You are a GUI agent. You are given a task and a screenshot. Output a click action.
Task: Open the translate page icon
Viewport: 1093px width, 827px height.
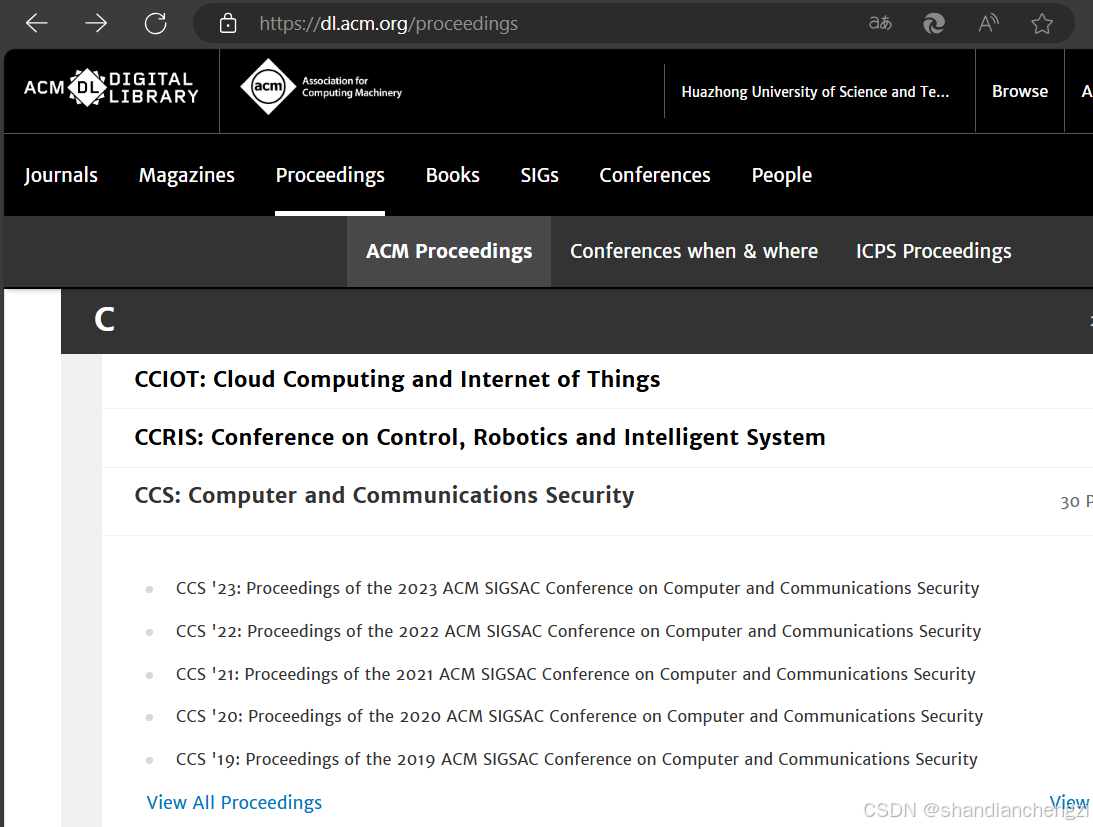(x=880, y=24)
